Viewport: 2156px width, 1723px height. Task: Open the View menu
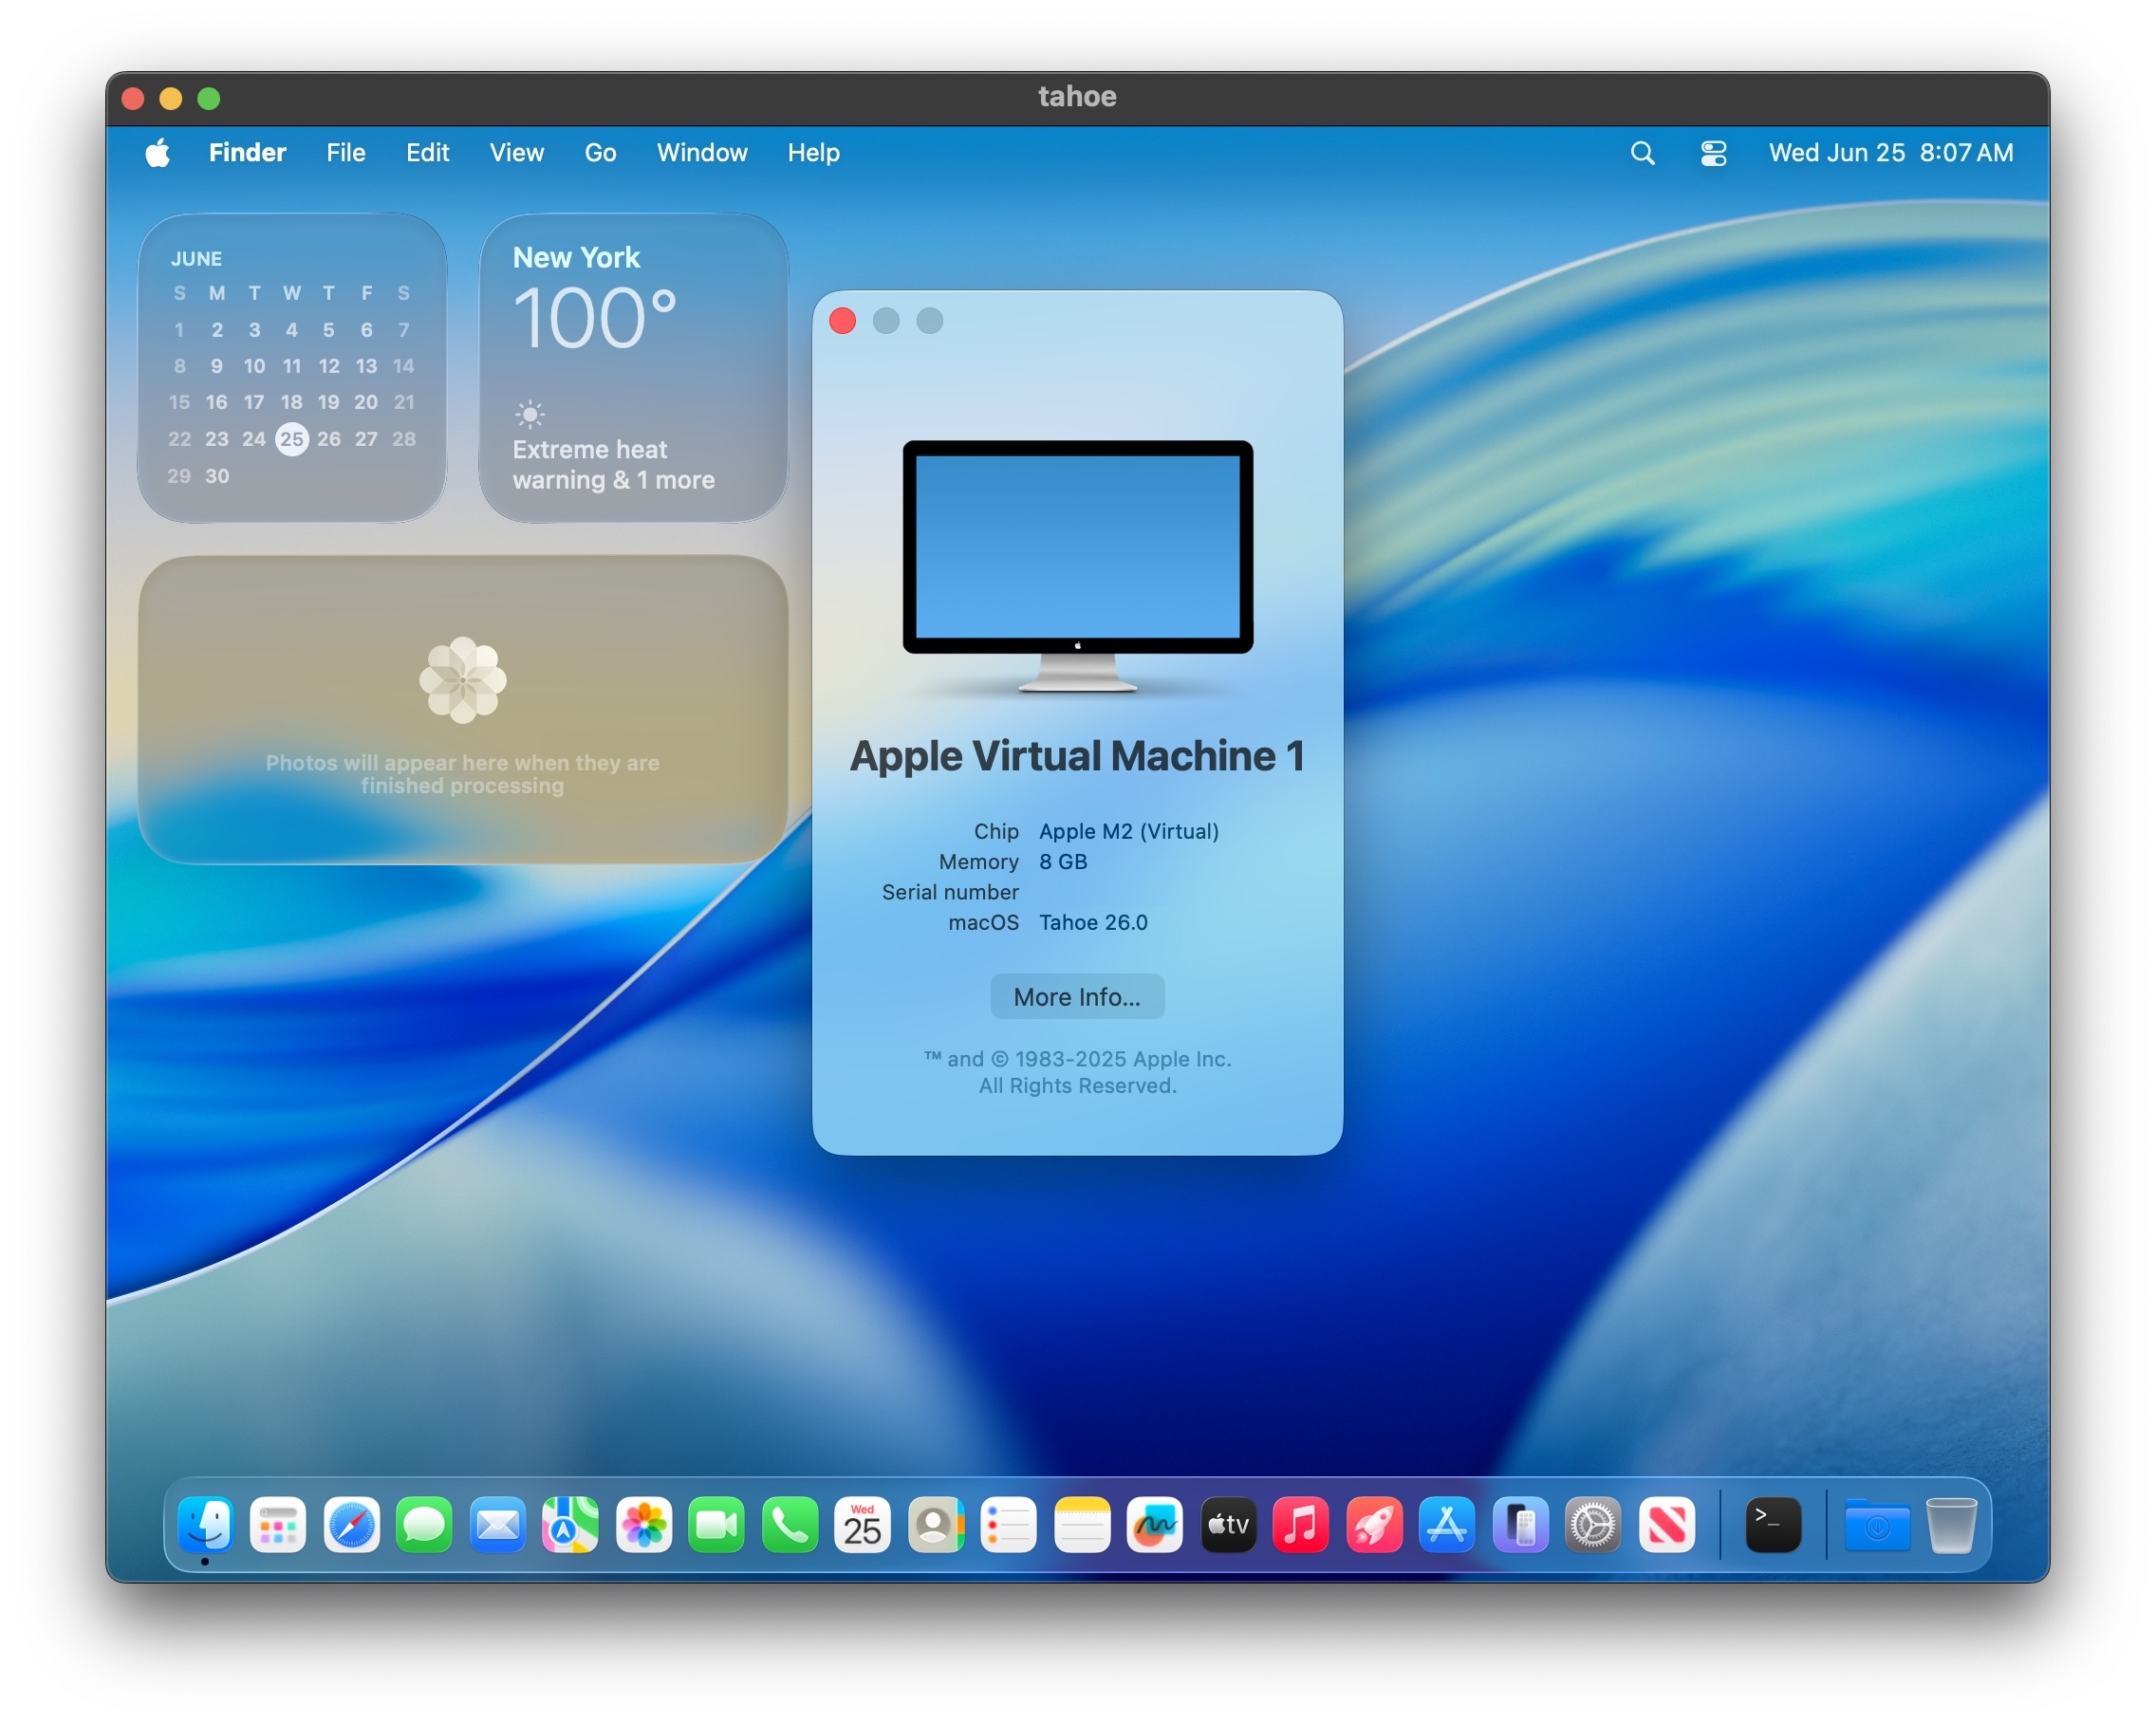point(516,153)
